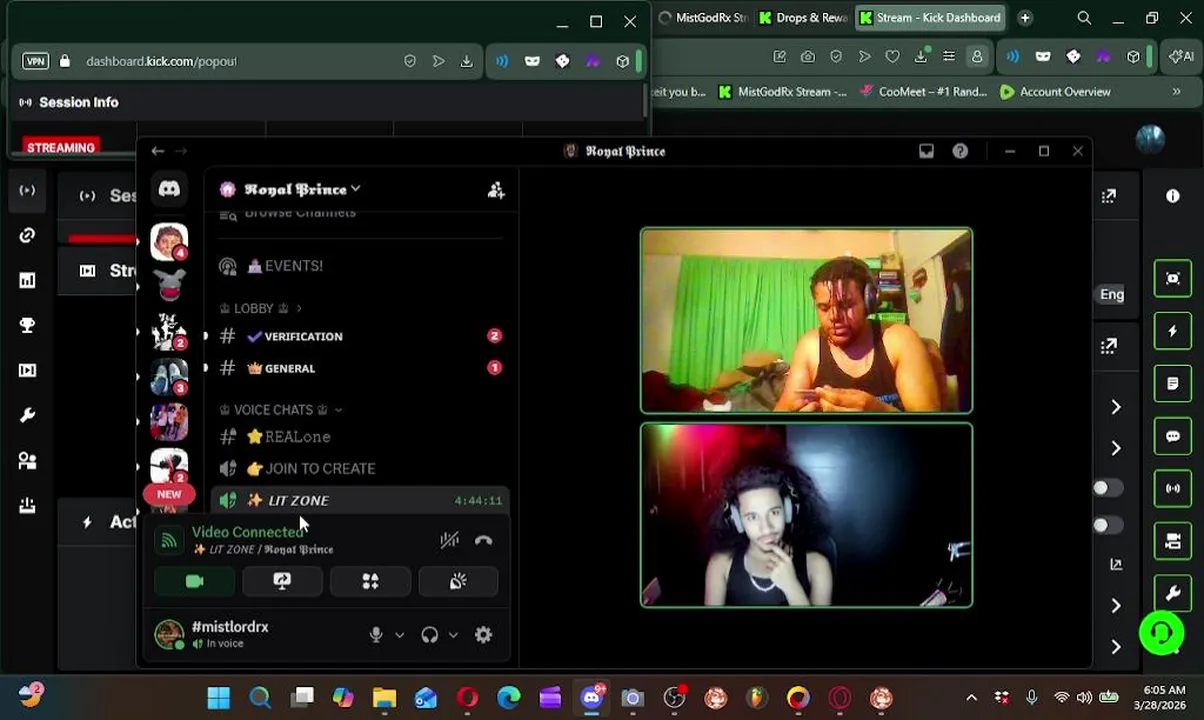Open the Kick sidebar link icon
This screenshot has width=1204, height=720.
[27, 236]
